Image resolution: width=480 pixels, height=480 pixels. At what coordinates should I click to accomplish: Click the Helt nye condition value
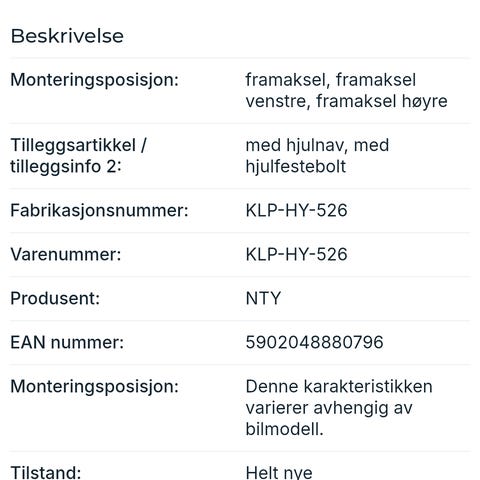[279, 472]
